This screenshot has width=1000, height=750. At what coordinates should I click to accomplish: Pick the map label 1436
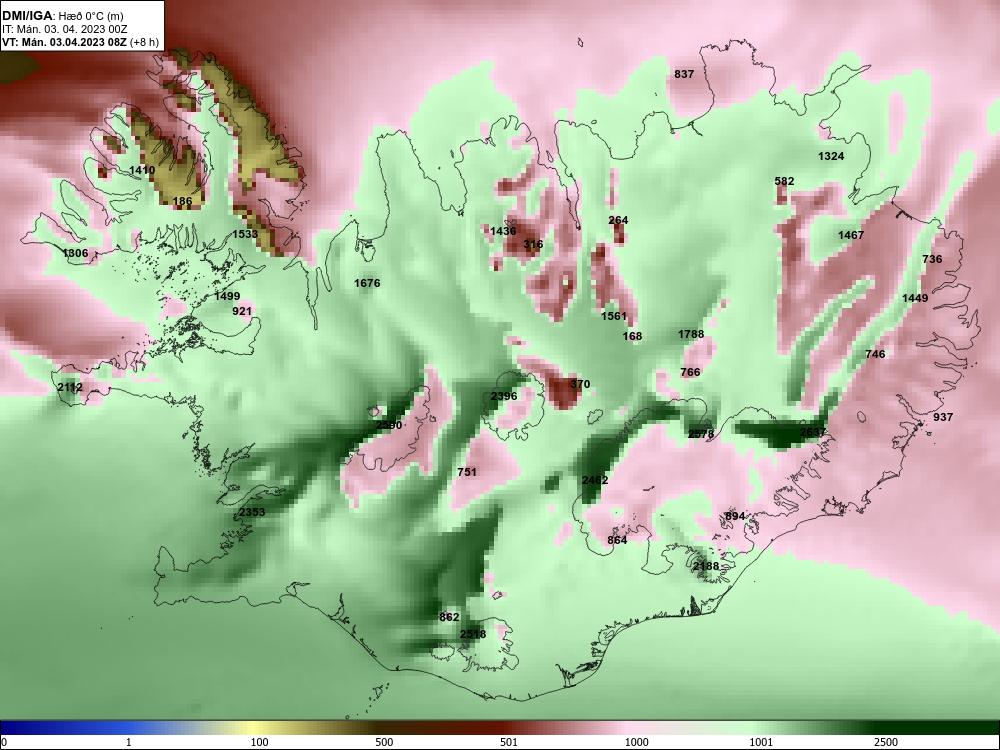[503, 231]
